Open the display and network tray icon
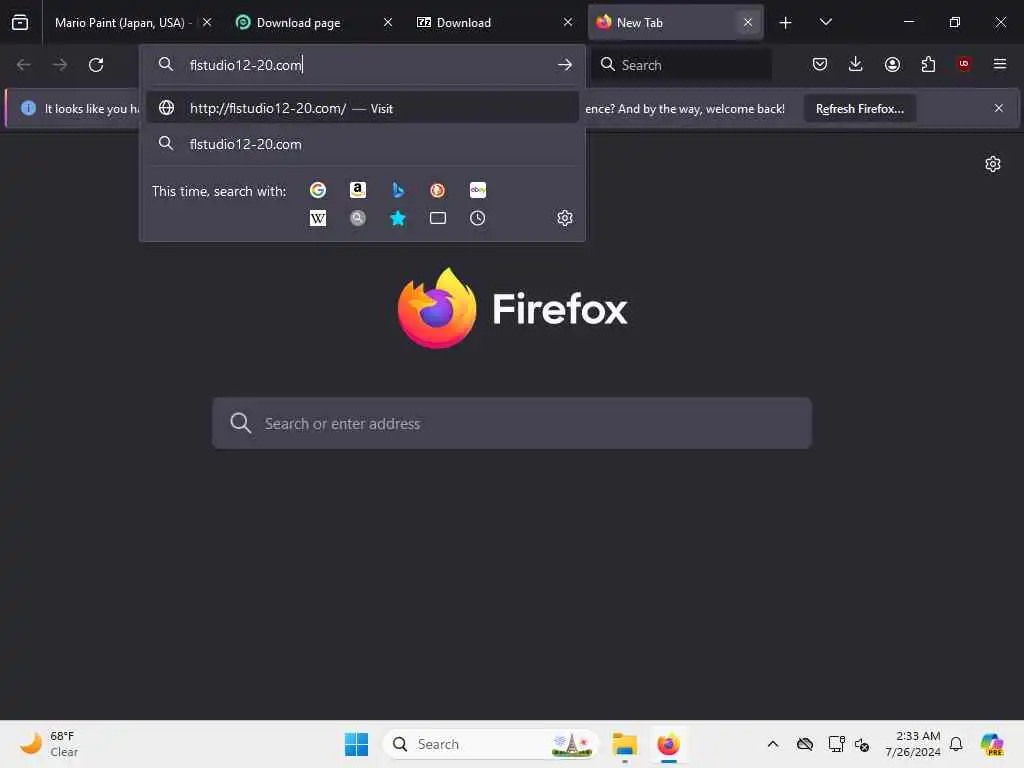The height and width of the screenshot is (768, 1024). pyautogui.click(x=836, y=744)
